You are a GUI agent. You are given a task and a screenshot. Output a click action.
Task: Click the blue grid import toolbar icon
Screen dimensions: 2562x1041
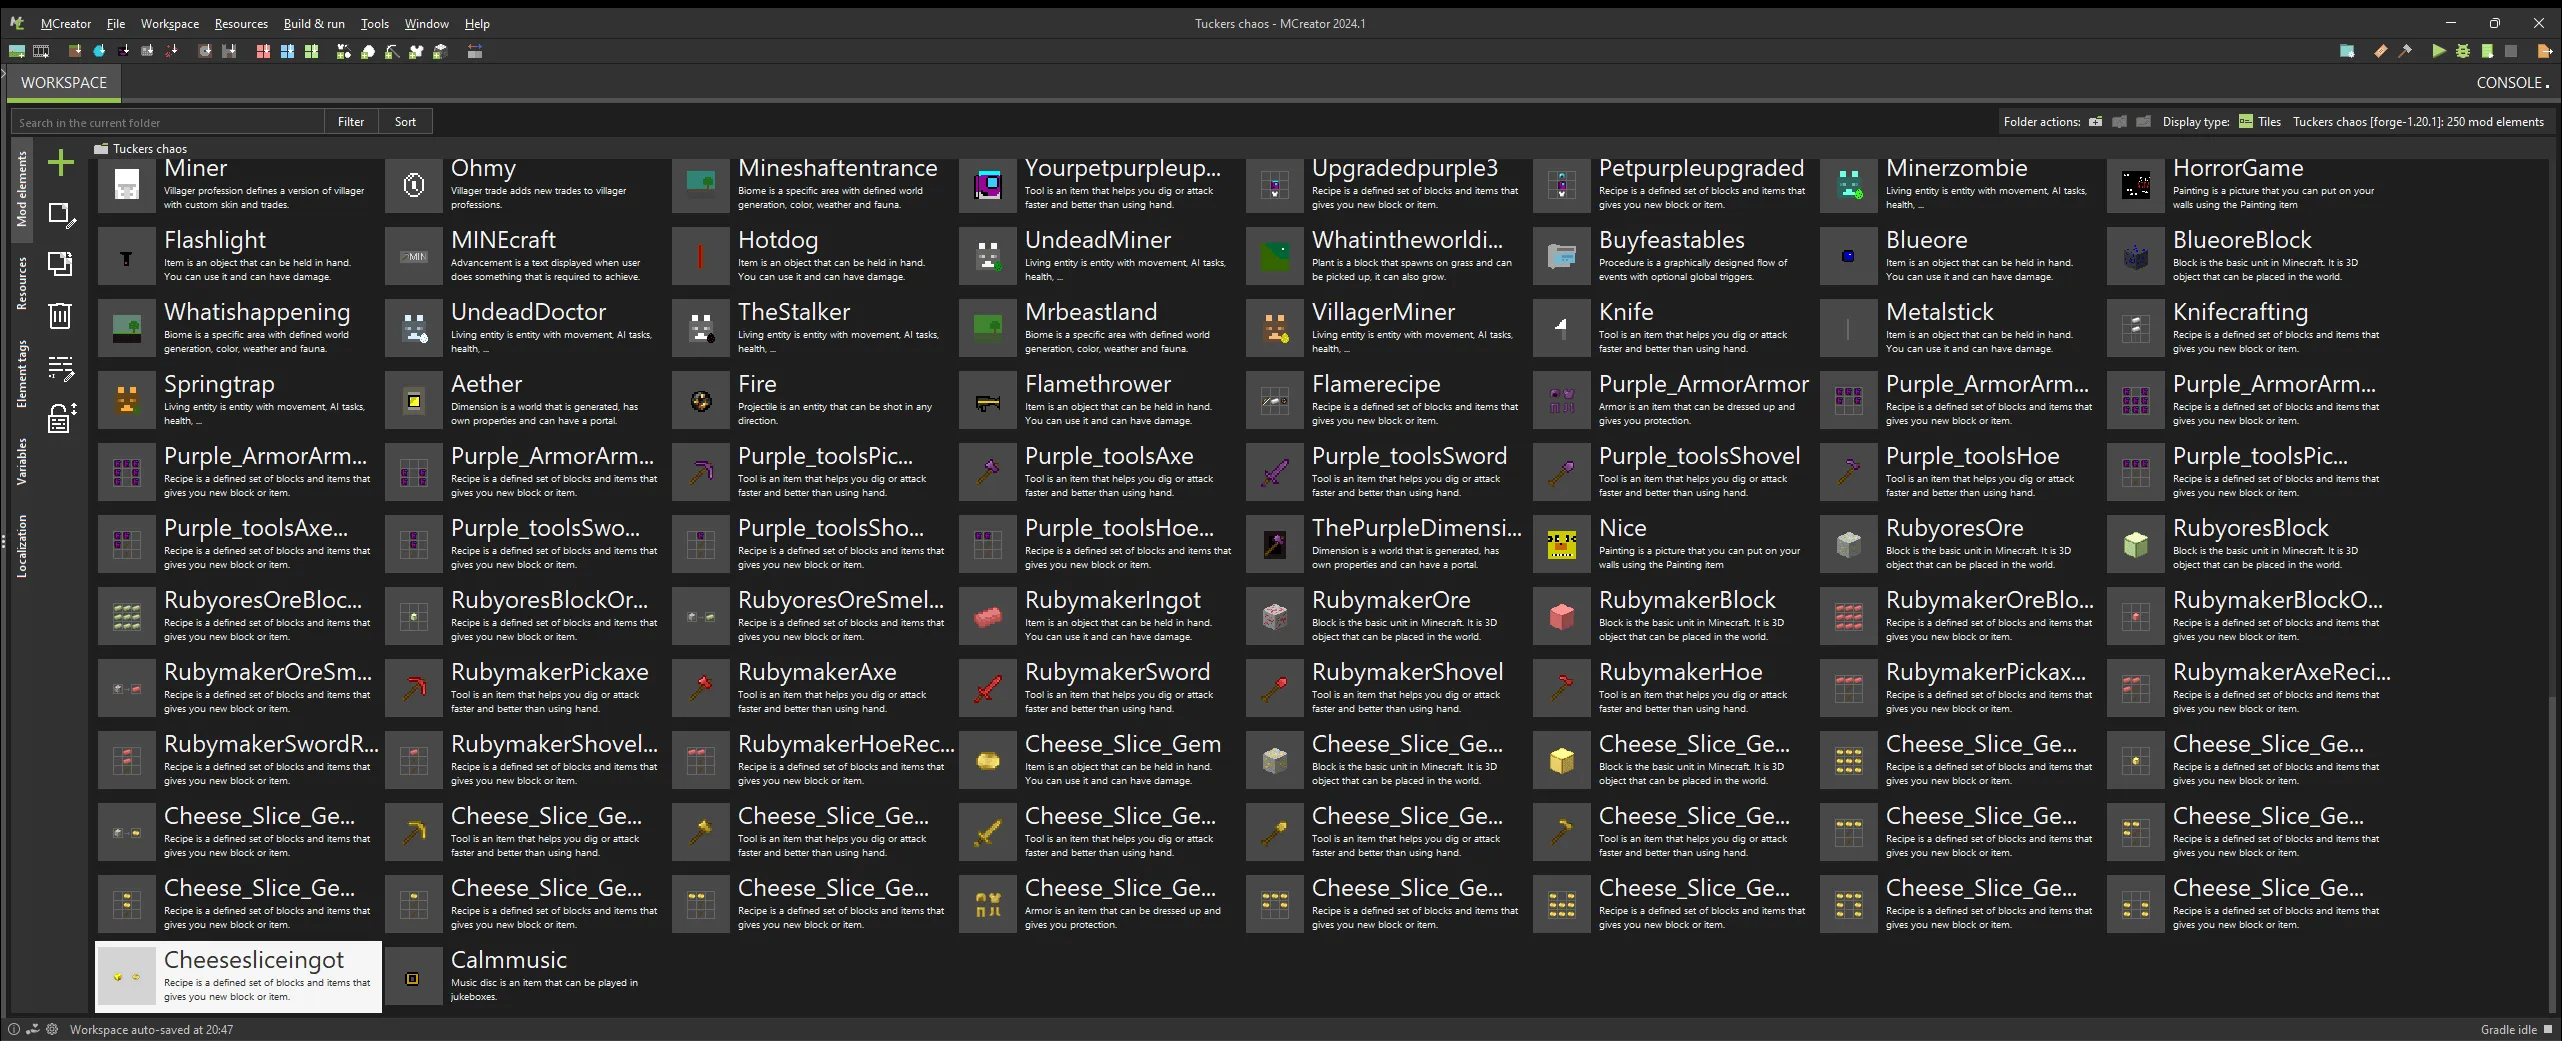click(287, 52)
